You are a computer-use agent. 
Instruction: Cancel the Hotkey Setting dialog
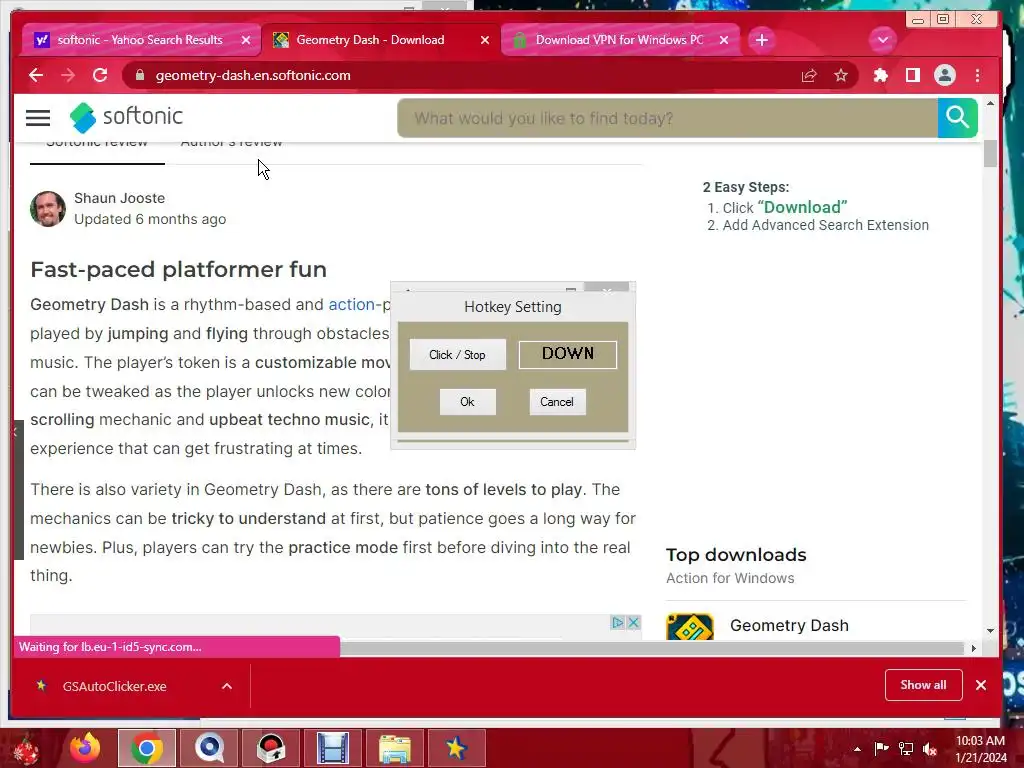pyautogui.click(x=557, y=402)
